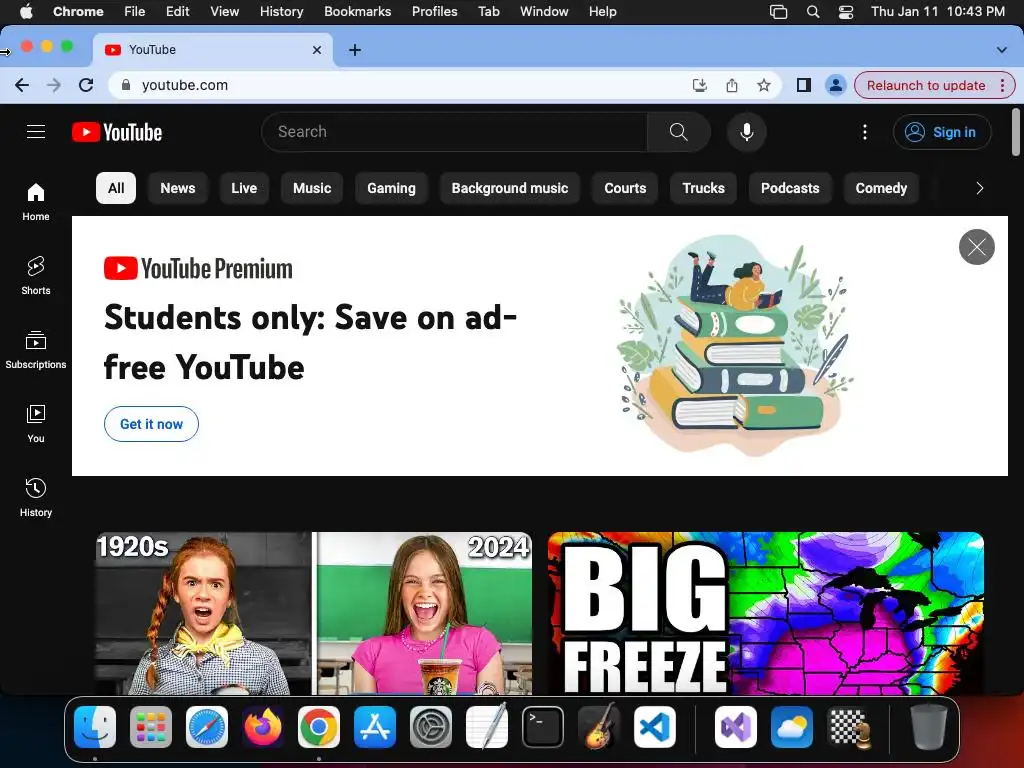
Task: Open the View menu
Action: pos(224,11)
